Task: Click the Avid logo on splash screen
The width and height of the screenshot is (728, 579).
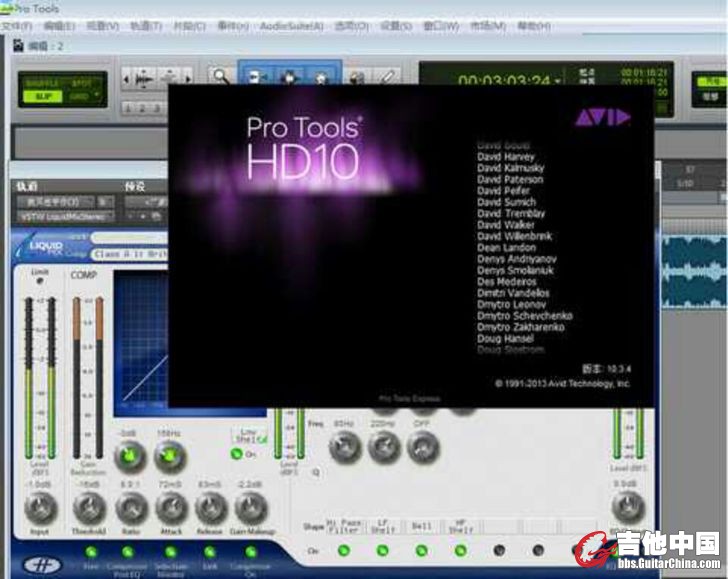Action: pyautogui.click(x=603, y=118)
